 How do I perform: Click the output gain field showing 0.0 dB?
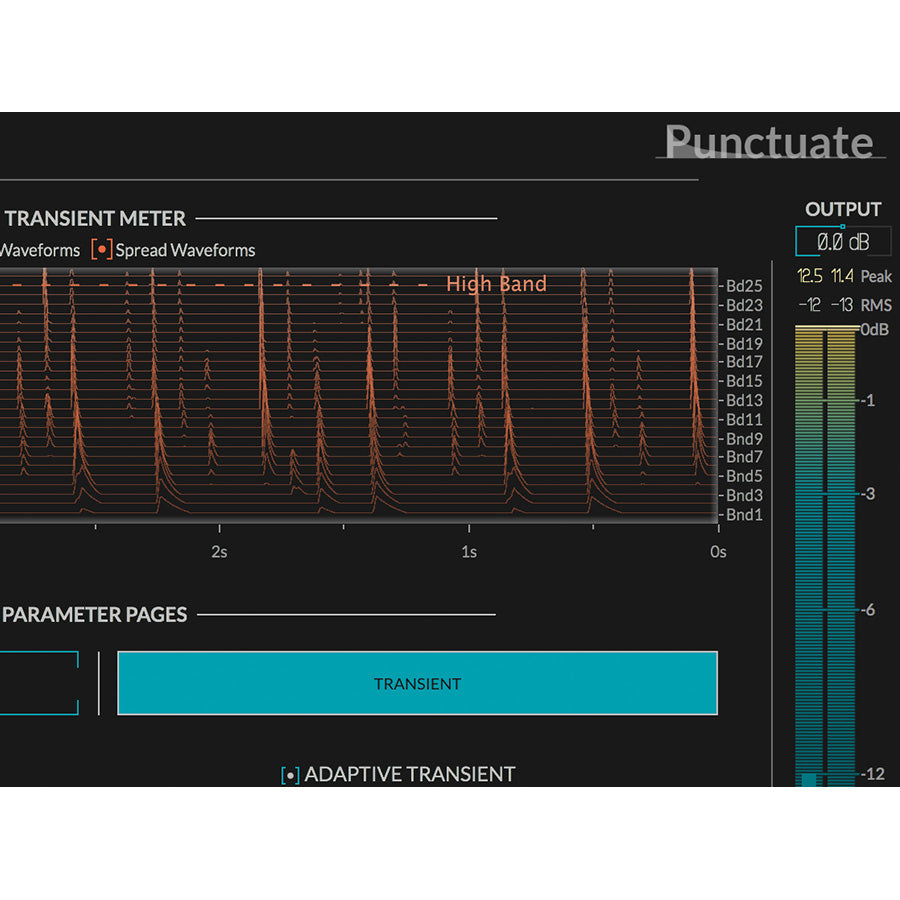[x=843, y=241]
